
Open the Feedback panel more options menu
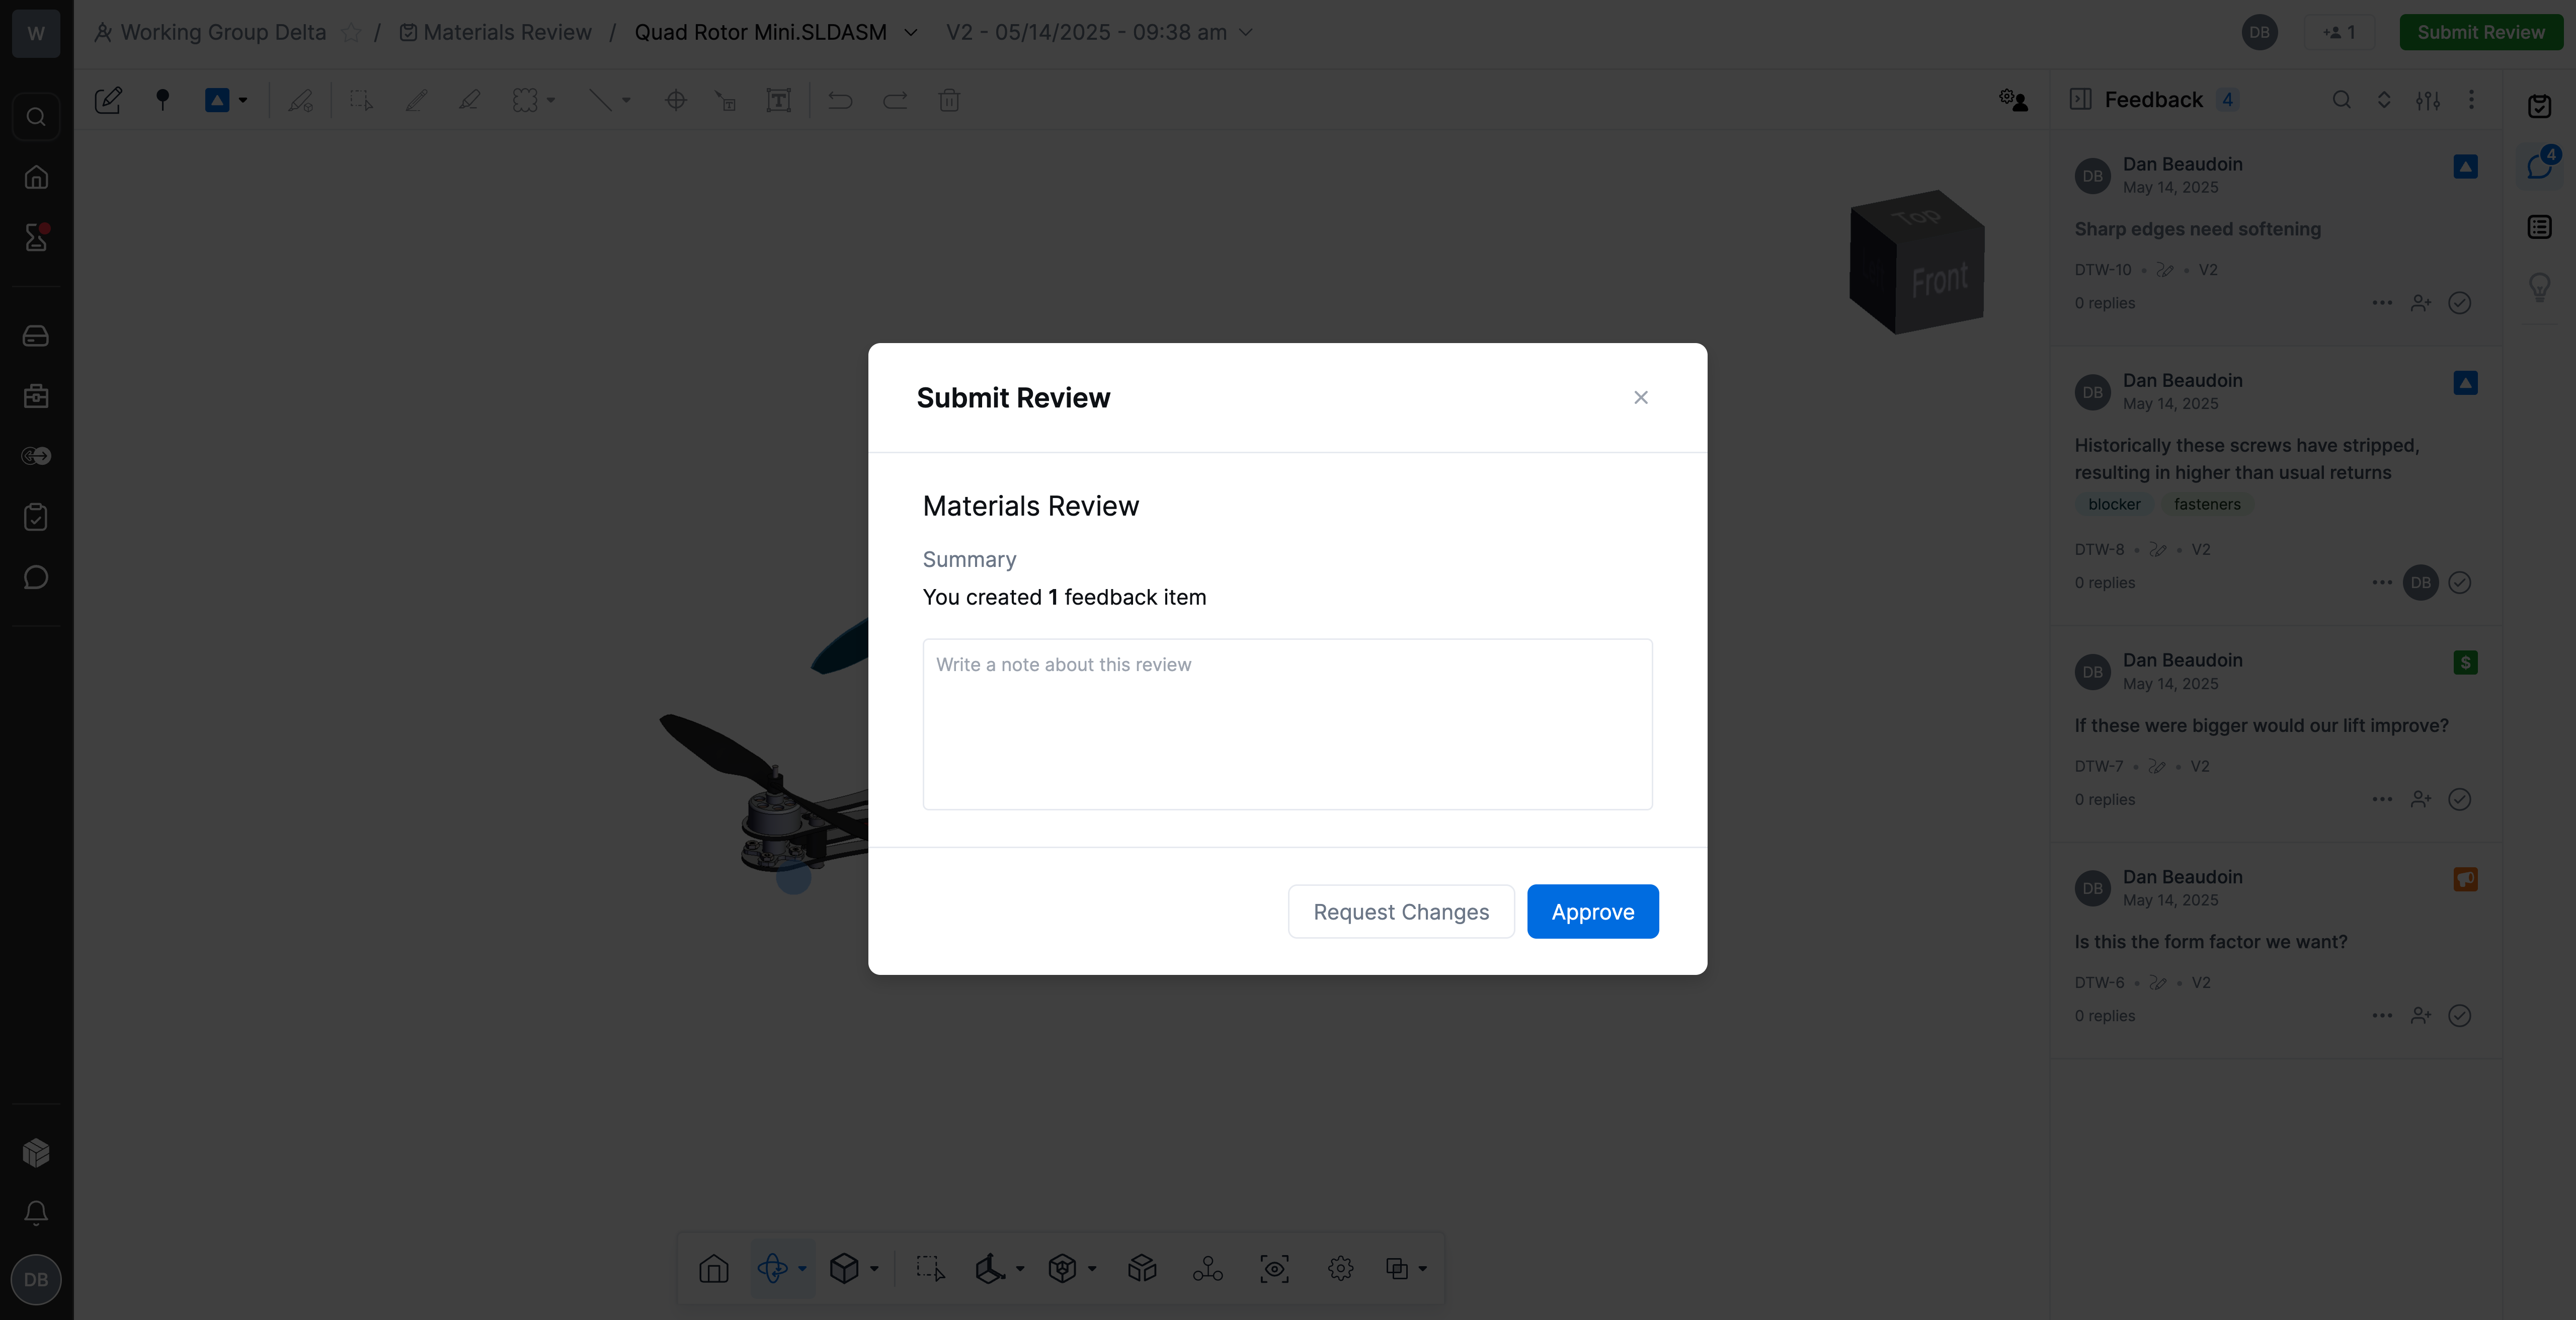(x=2471, y=99)
